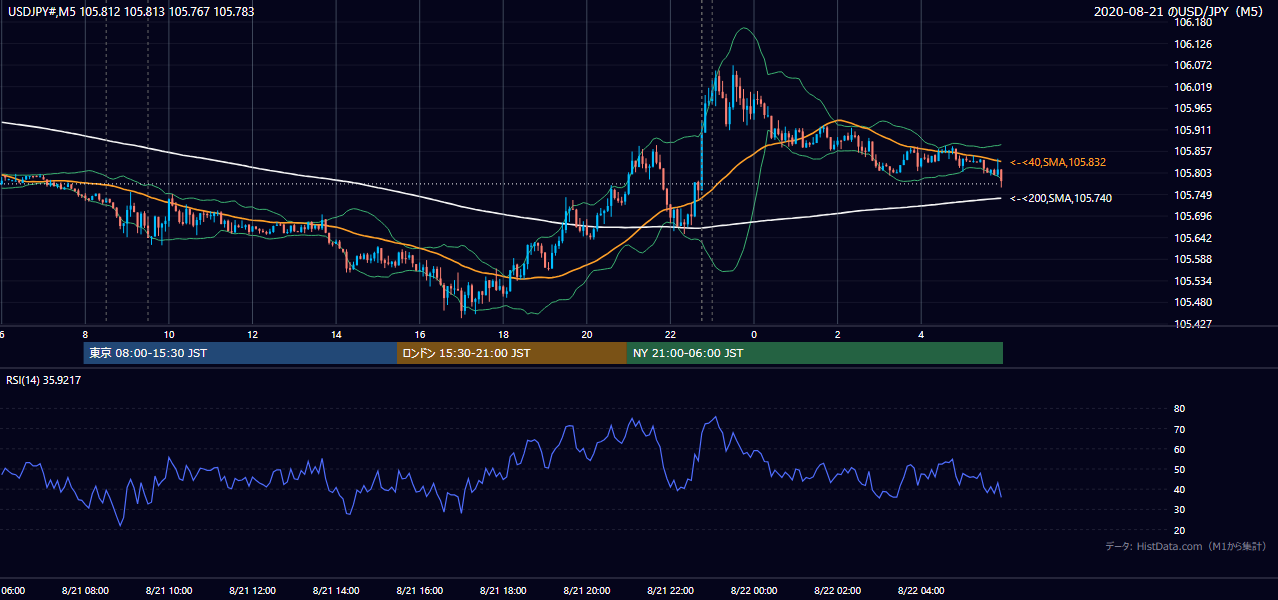Click price axis value 105.965
Image resolution: width=1278 pixels, height=600 pixels.
[x=1193, y=108]
